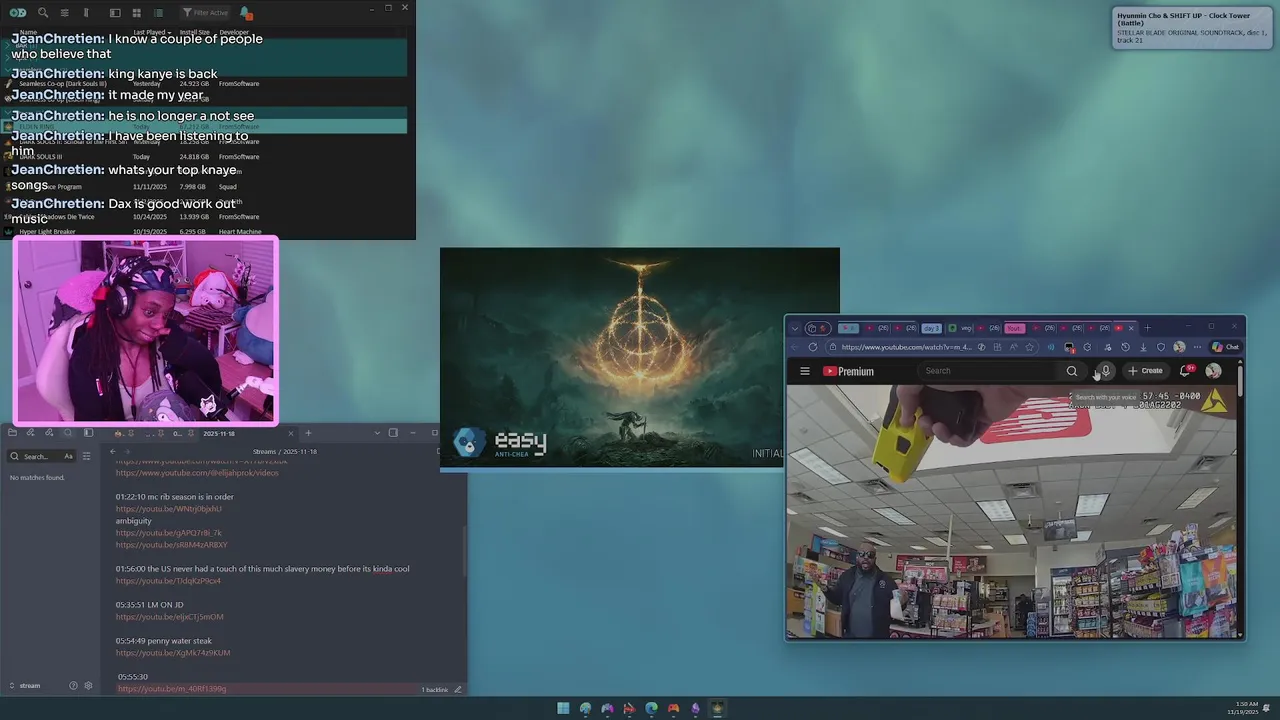Open the youtu.be/sR8M4zARBXY link

[171, 545]
